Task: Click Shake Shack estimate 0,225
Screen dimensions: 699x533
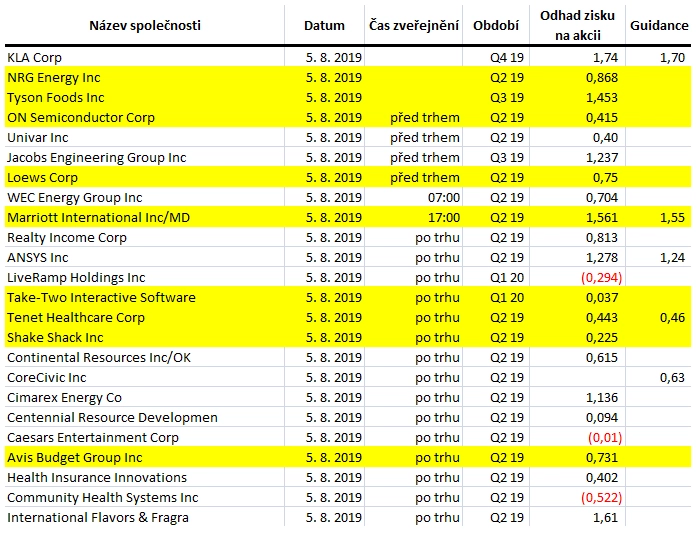Action: [x=602, y=338]
